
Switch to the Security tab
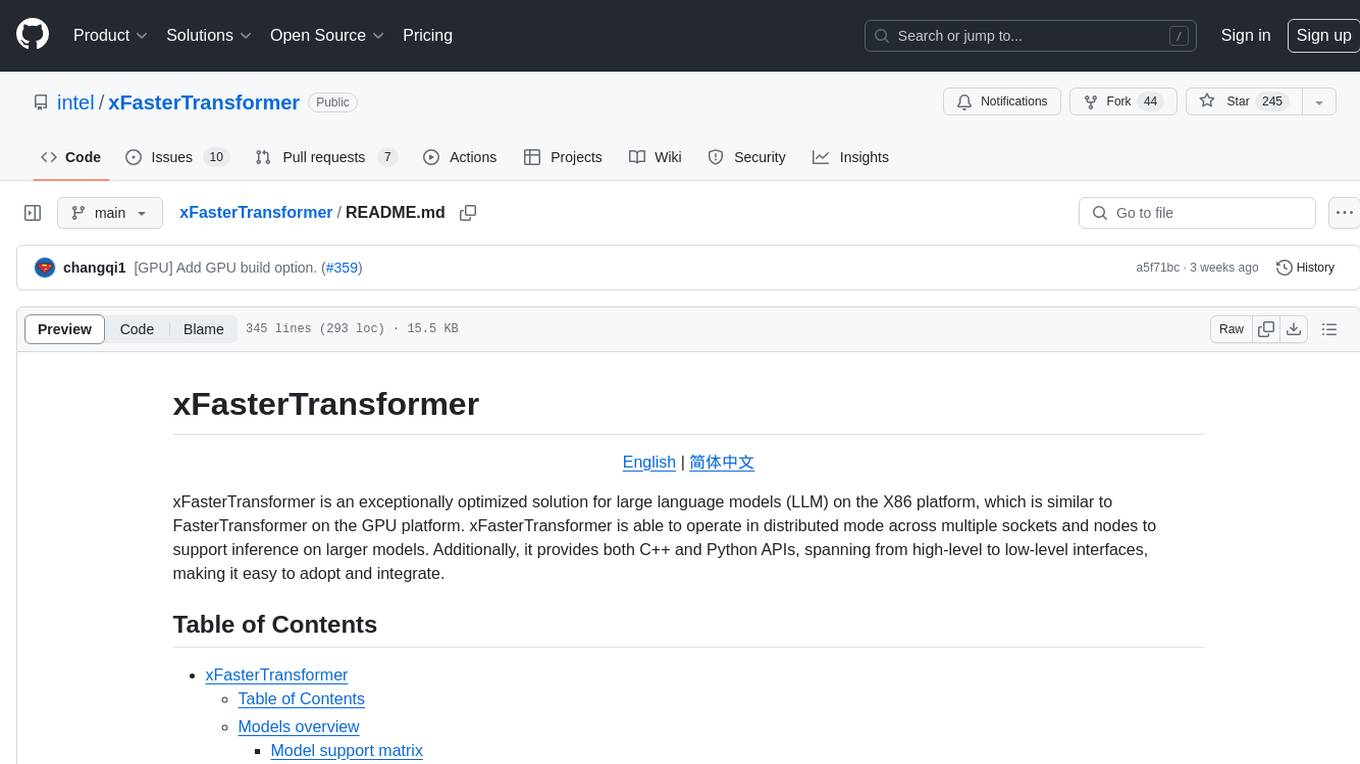[747, 157]
